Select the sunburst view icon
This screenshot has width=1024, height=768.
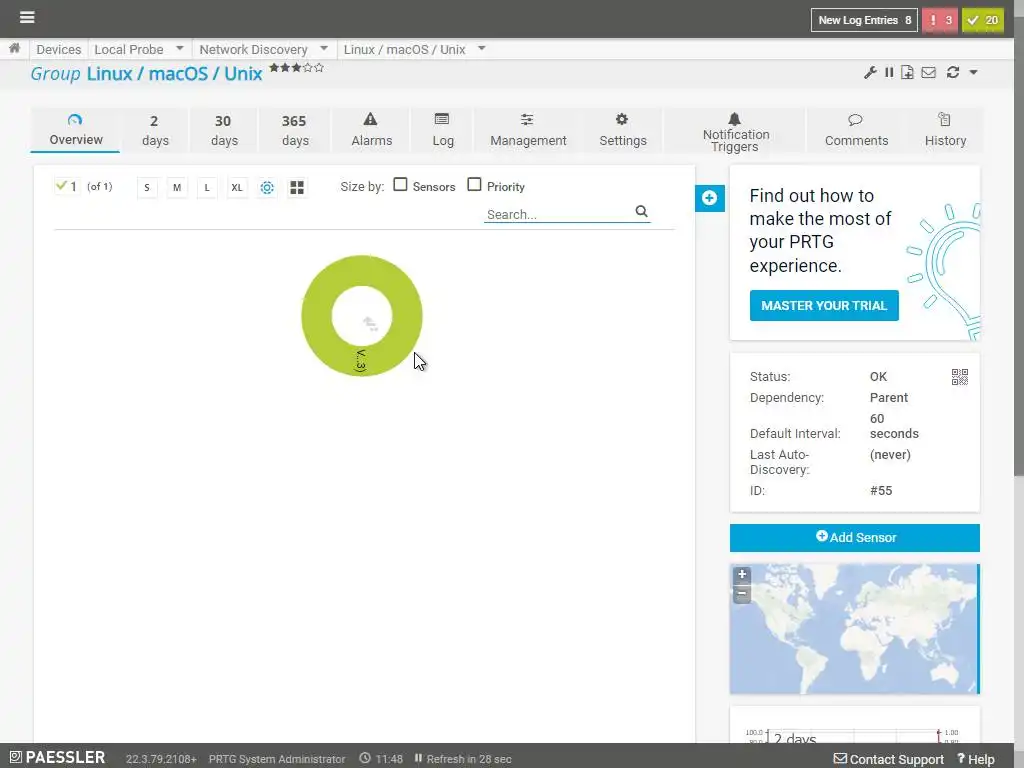tap(267, 188)
